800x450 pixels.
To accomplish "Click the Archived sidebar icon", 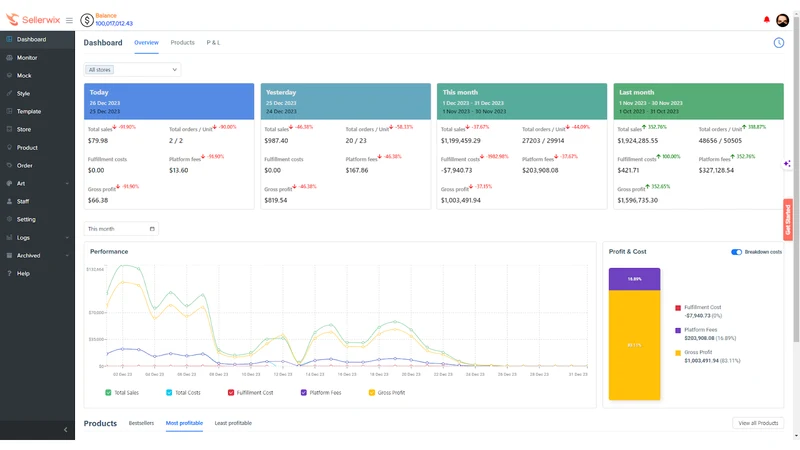I will point(9,255).
